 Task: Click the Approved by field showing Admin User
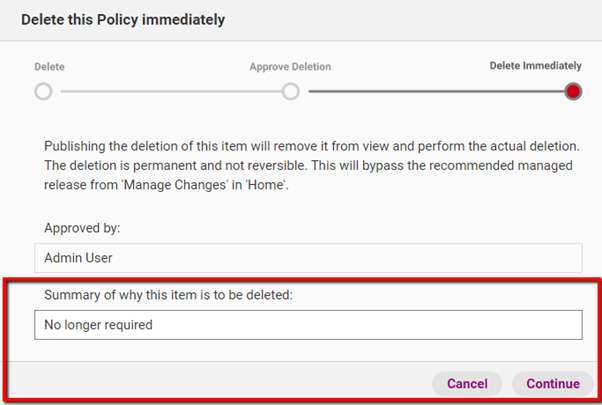click(308, 258)
